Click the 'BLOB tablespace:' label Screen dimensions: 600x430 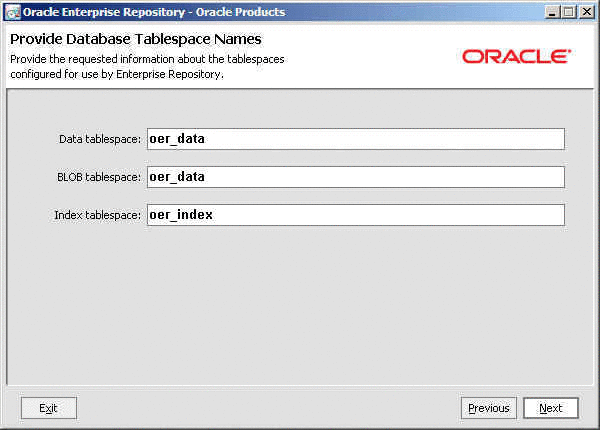click(99, 177)
